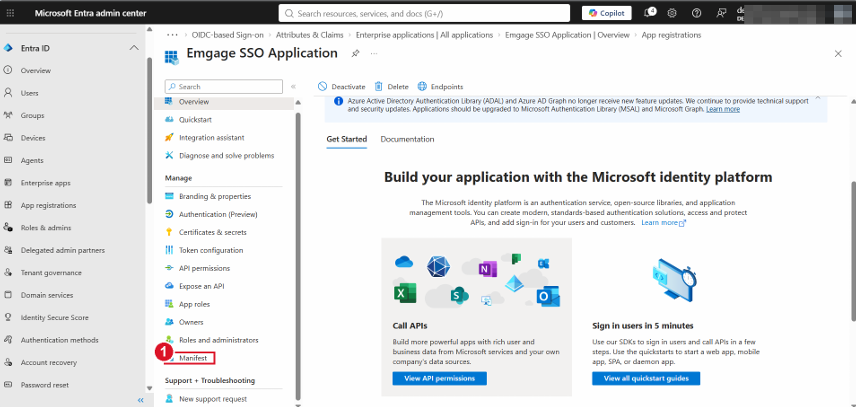The image size is (856, 407).
Task: Open Groups in the left sidebar
Action: 32,116
